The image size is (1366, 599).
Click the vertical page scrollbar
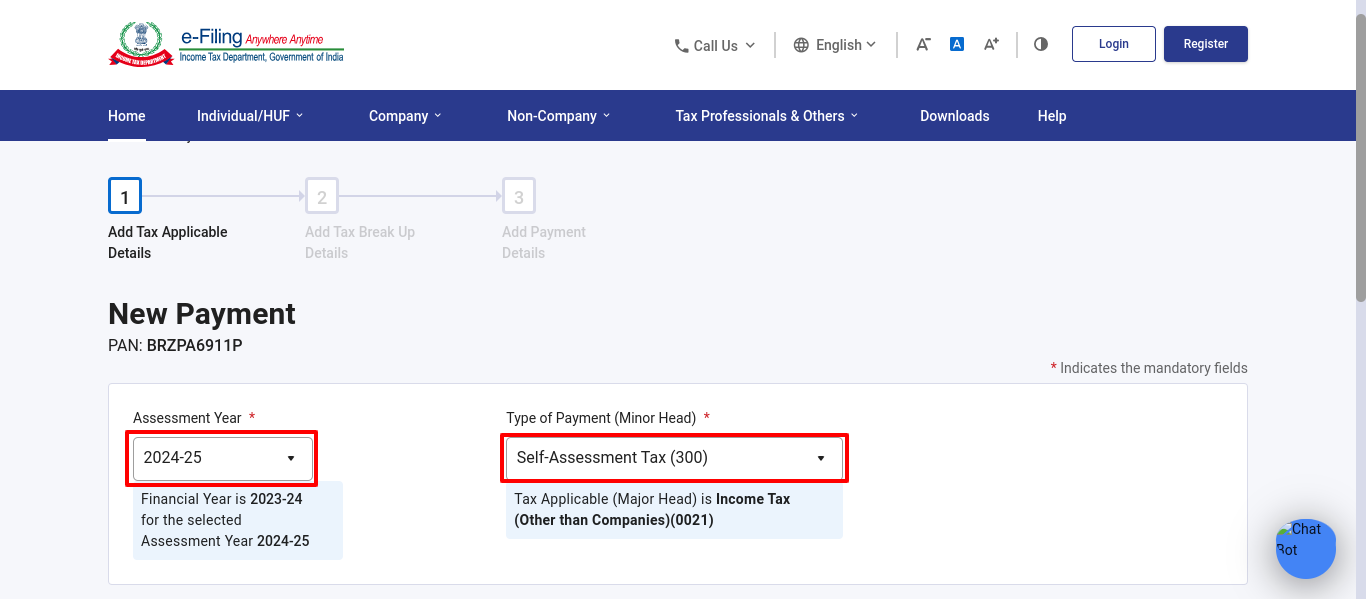click(1360, 150)
